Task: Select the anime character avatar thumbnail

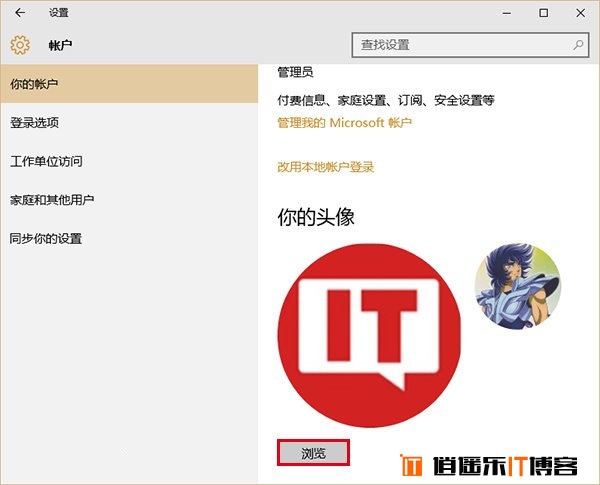Action: (x=518, y=286)
